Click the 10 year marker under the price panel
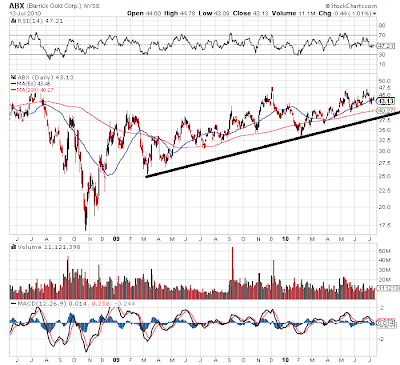The image size is (400, 365). tap(285, 239)
